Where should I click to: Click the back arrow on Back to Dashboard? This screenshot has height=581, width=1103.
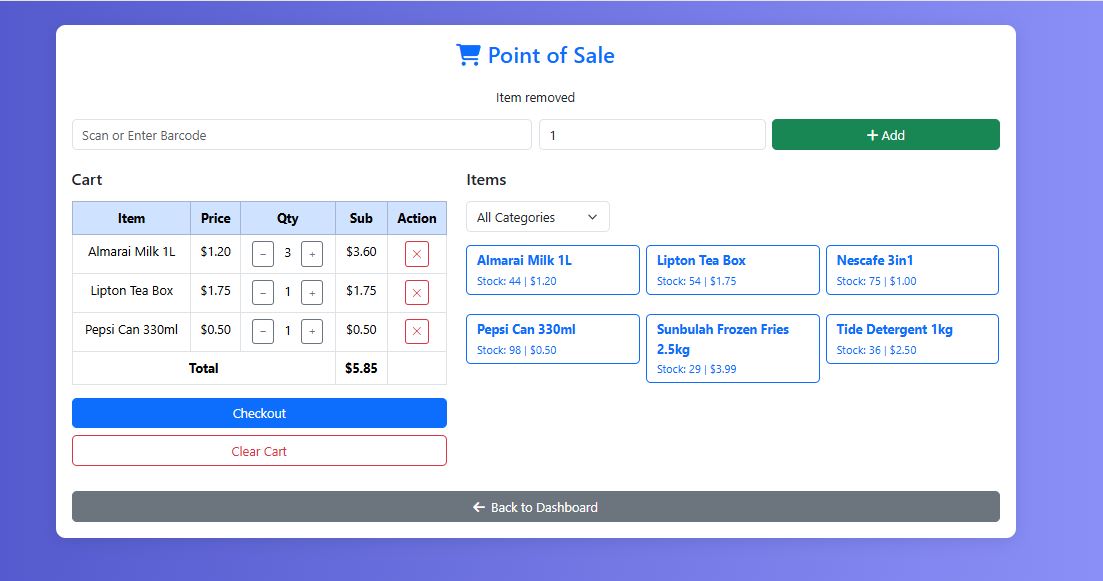click(x=478, y=507)
